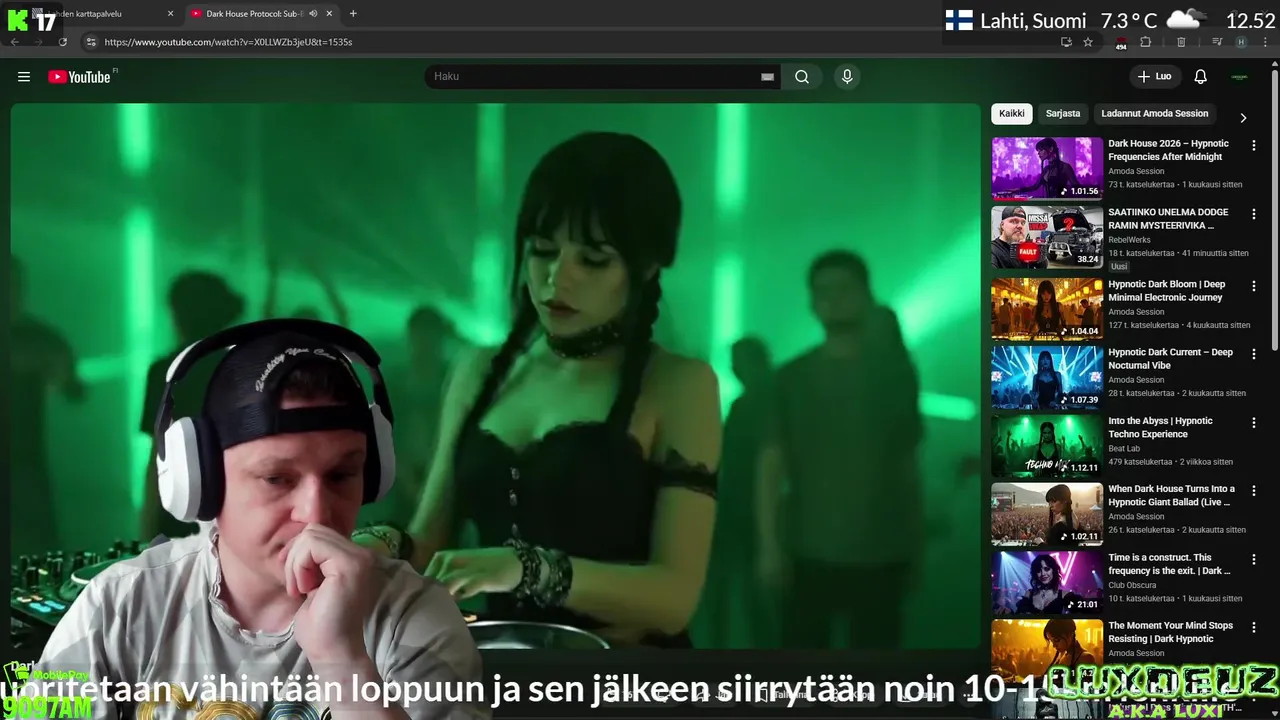Bookmark this page with star icon
This screenshot has width=1280, height=720.
(x=1088, y=42)
